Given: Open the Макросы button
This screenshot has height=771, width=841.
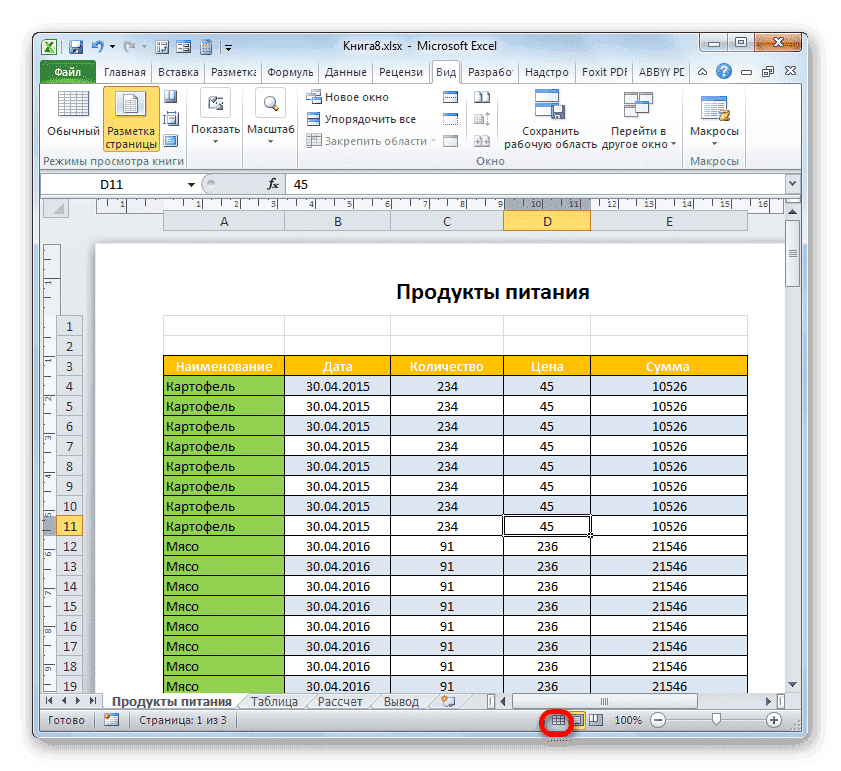Looking at the screenshot, I should tap(714, 118).
